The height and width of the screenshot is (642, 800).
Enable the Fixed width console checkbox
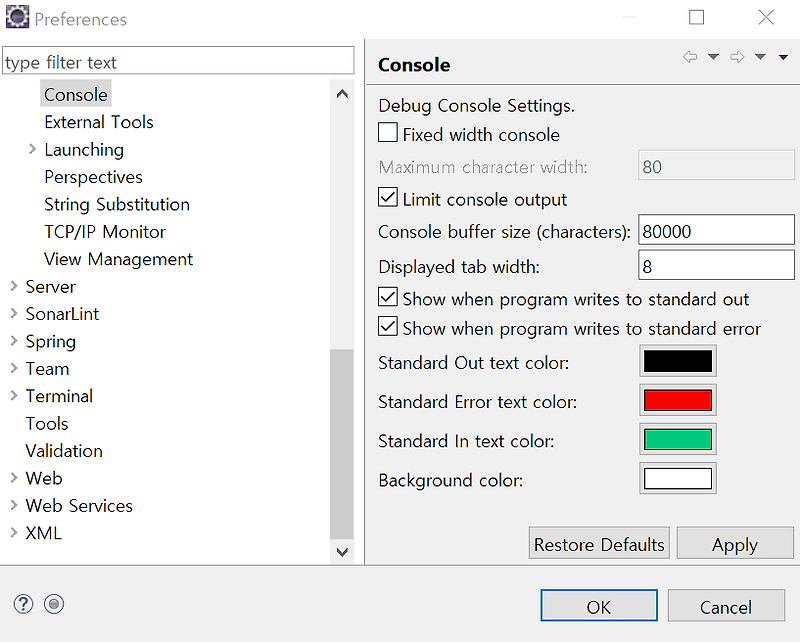(x=388, y=133)
